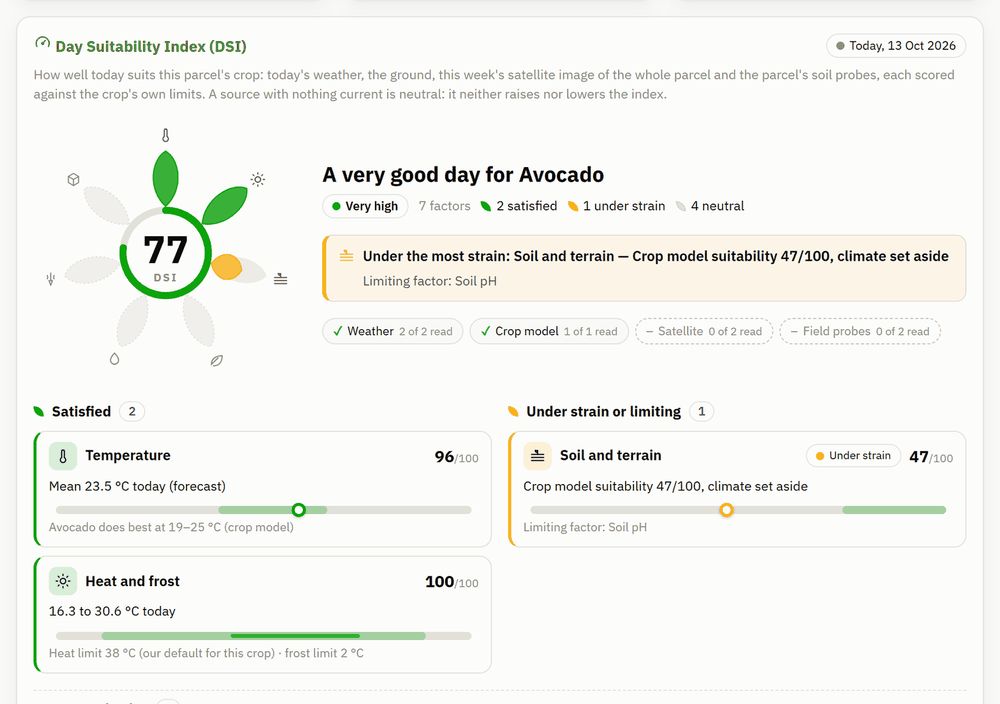Click the water droplet icon below the chart
This screenshot has width=1000, height=704.
(x=114, y=359)
